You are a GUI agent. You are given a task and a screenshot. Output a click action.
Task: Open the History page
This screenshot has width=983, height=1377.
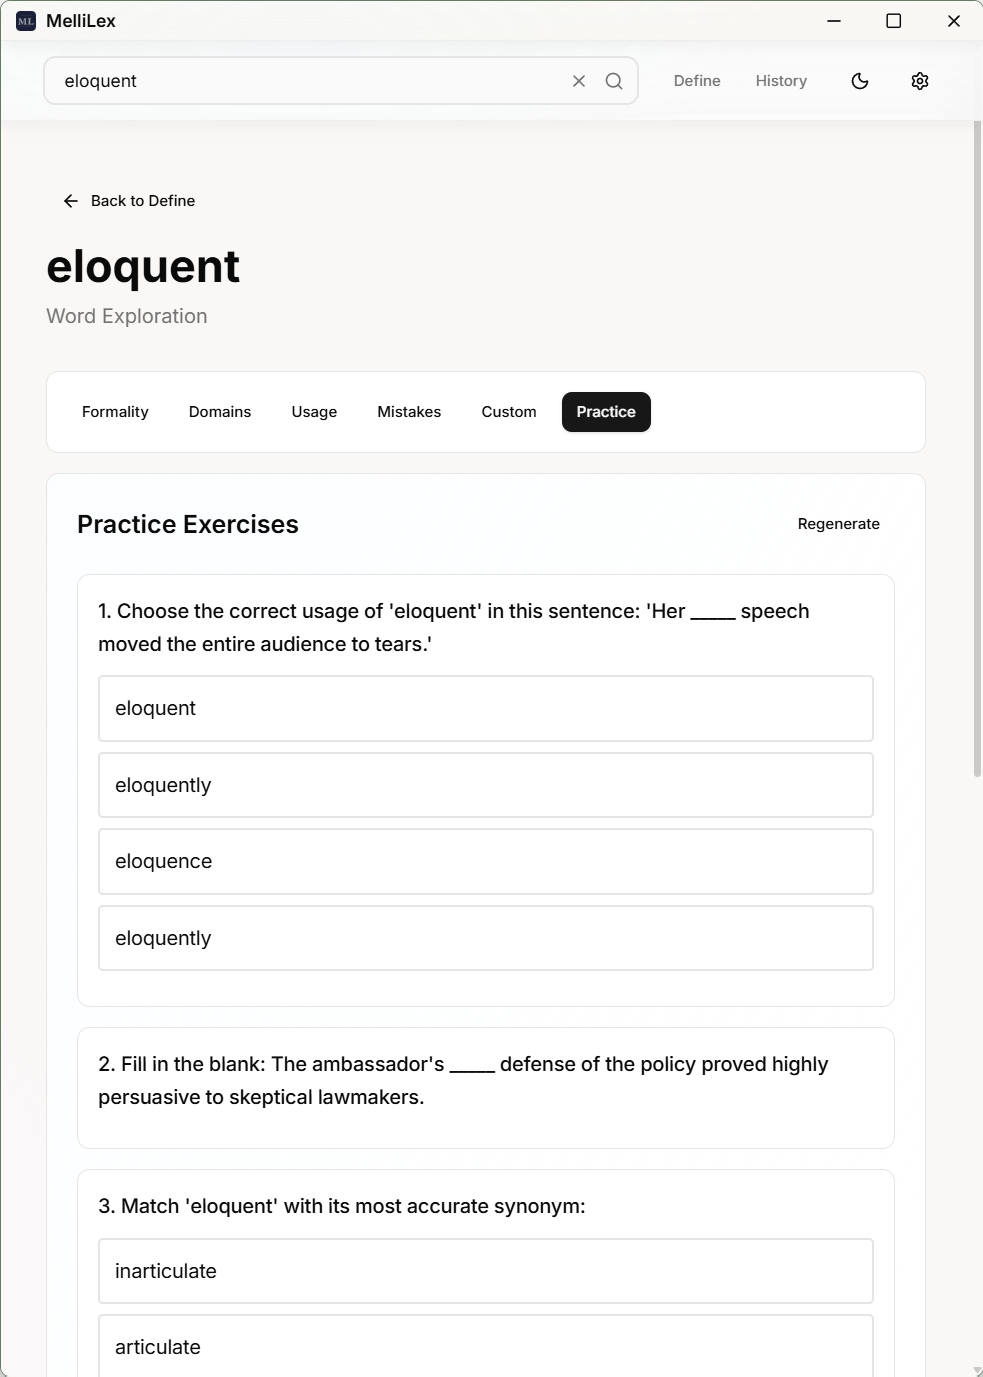tap(781, 81)
